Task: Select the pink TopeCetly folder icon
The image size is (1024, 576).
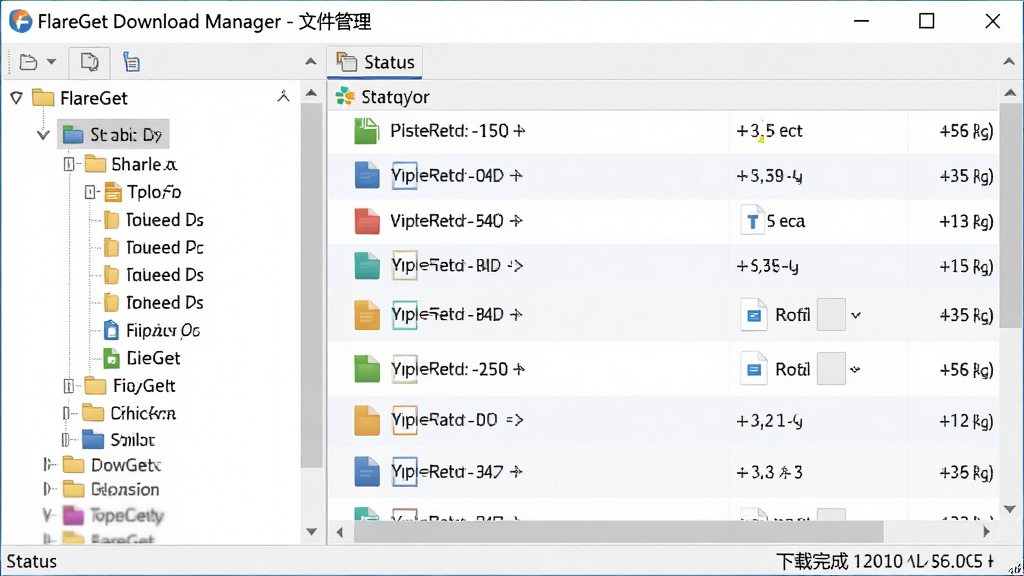Action: (73, 516)
